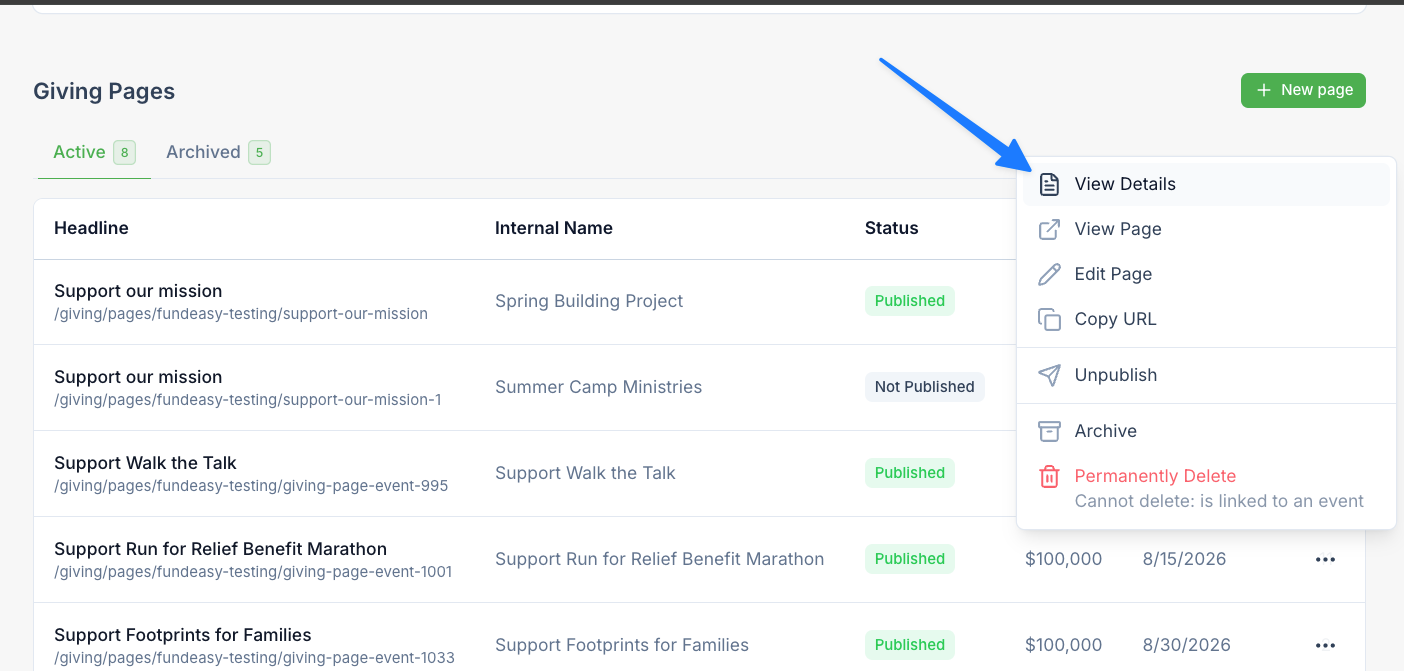This screenshot has height=671, width=1404.
Task: Click the View Details document icon
Action: click(1049, 184)
